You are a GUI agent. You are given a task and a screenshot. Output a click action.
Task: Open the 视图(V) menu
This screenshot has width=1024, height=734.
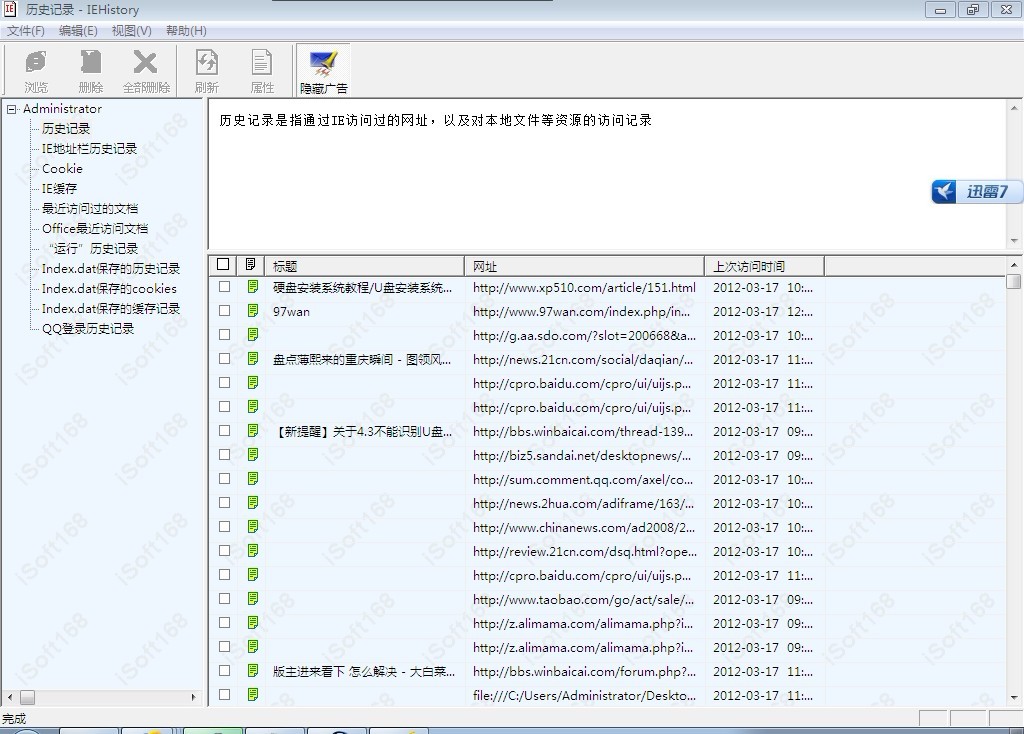point(132,31)
